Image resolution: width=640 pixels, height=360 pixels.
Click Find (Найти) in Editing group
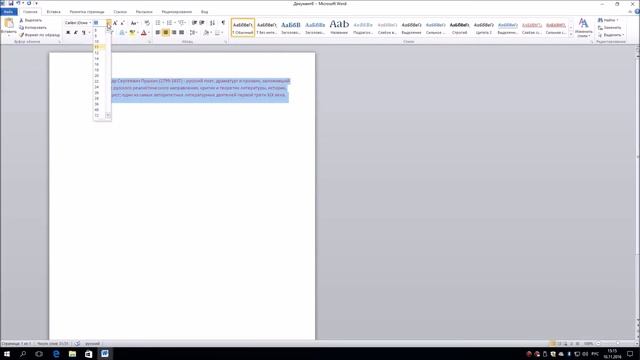[608, 20]
